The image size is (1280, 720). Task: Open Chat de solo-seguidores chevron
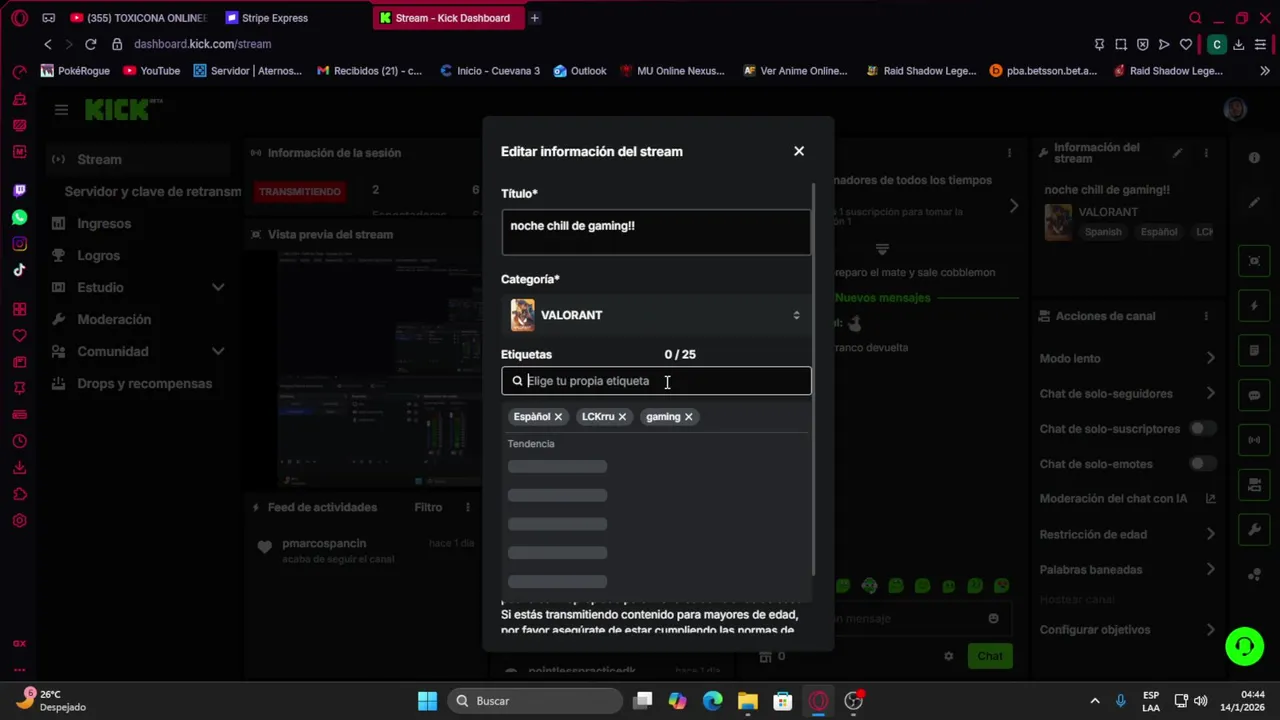pos(1210,393)
